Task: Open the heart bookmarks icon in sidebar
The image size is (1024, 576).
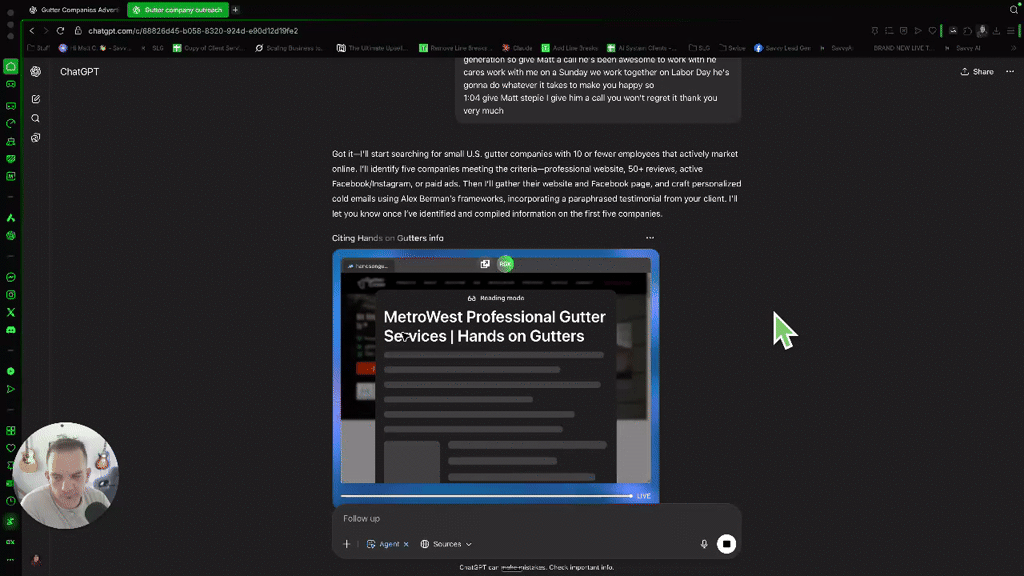Action: (10, 449)
